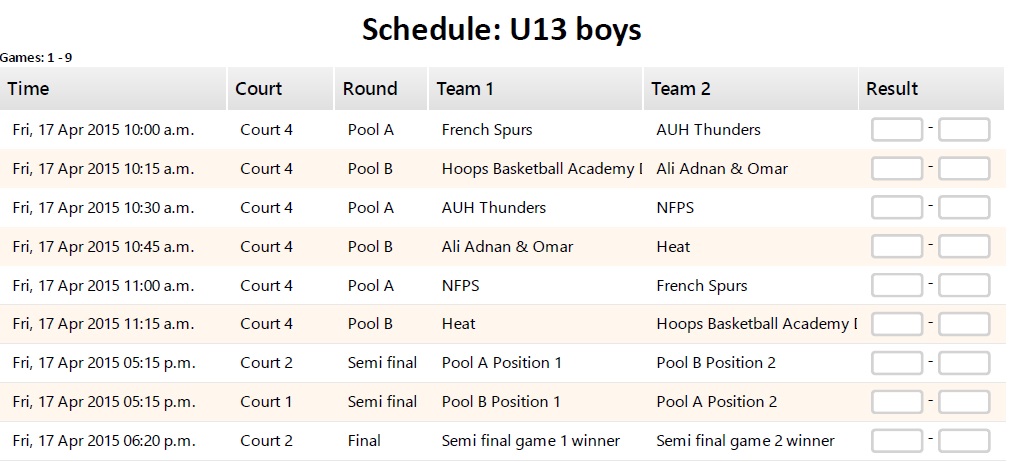1023x462 pixels.
Task: Select the Team 2 column header
Action: [680, 89]
